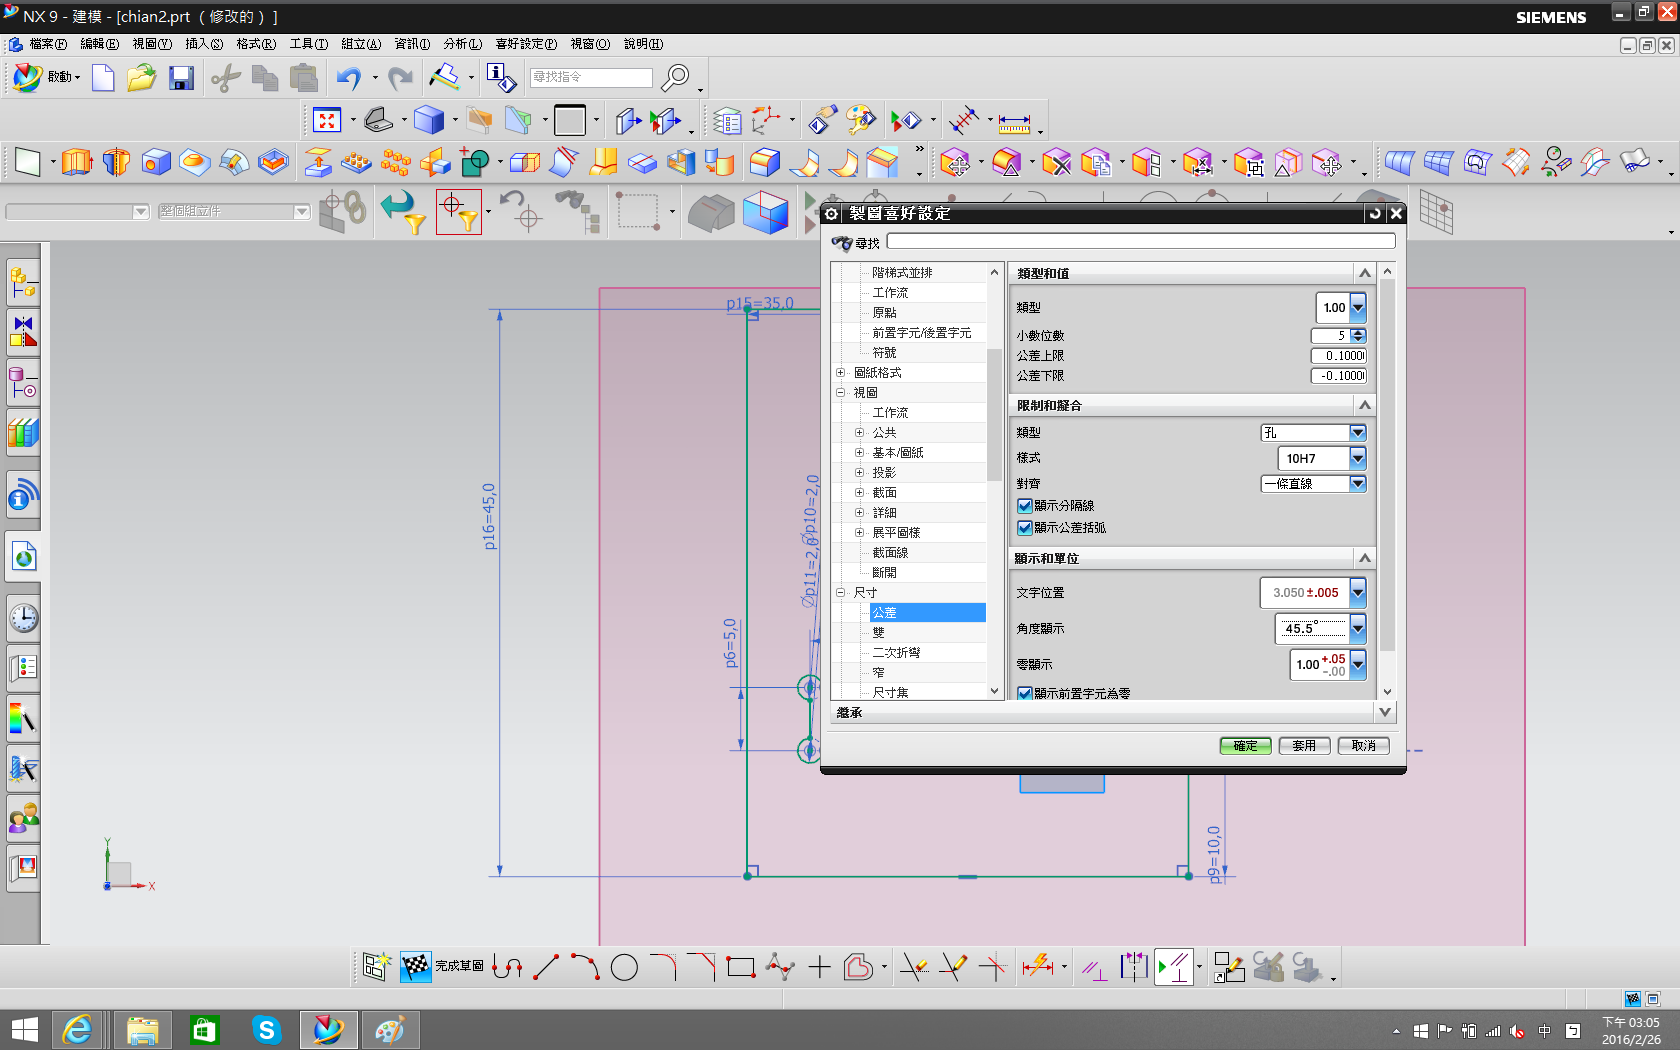Select the Profile sketch tool

507,967
